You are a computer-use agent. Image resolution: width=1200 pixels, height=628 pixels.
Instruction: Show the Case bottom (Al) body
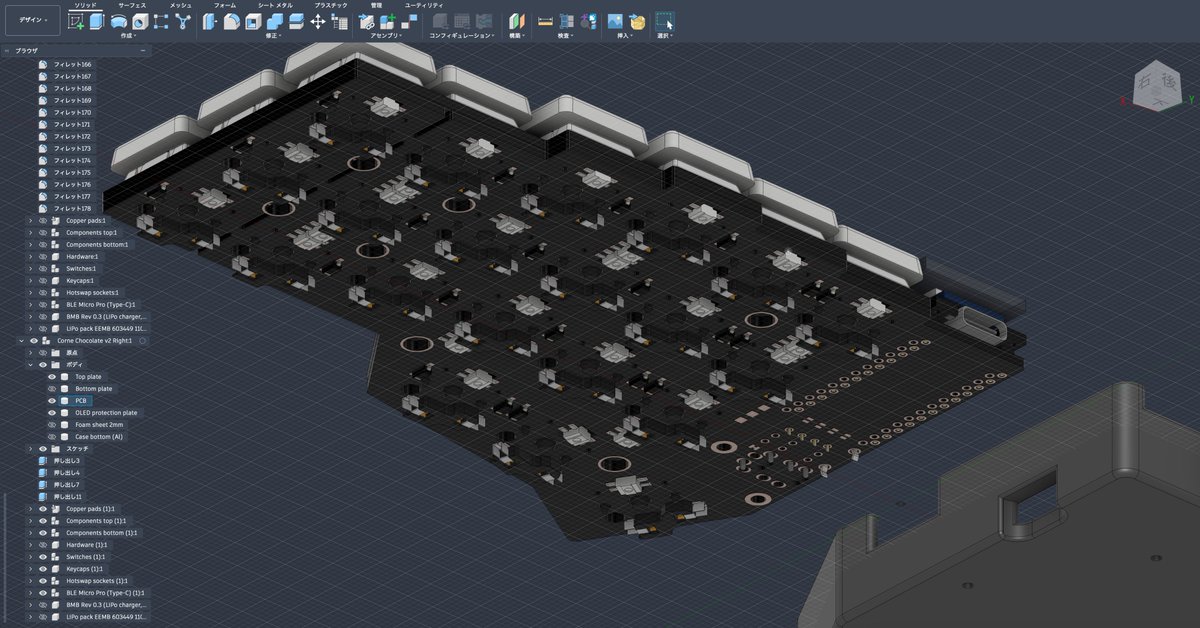click(x=52, y=436)
